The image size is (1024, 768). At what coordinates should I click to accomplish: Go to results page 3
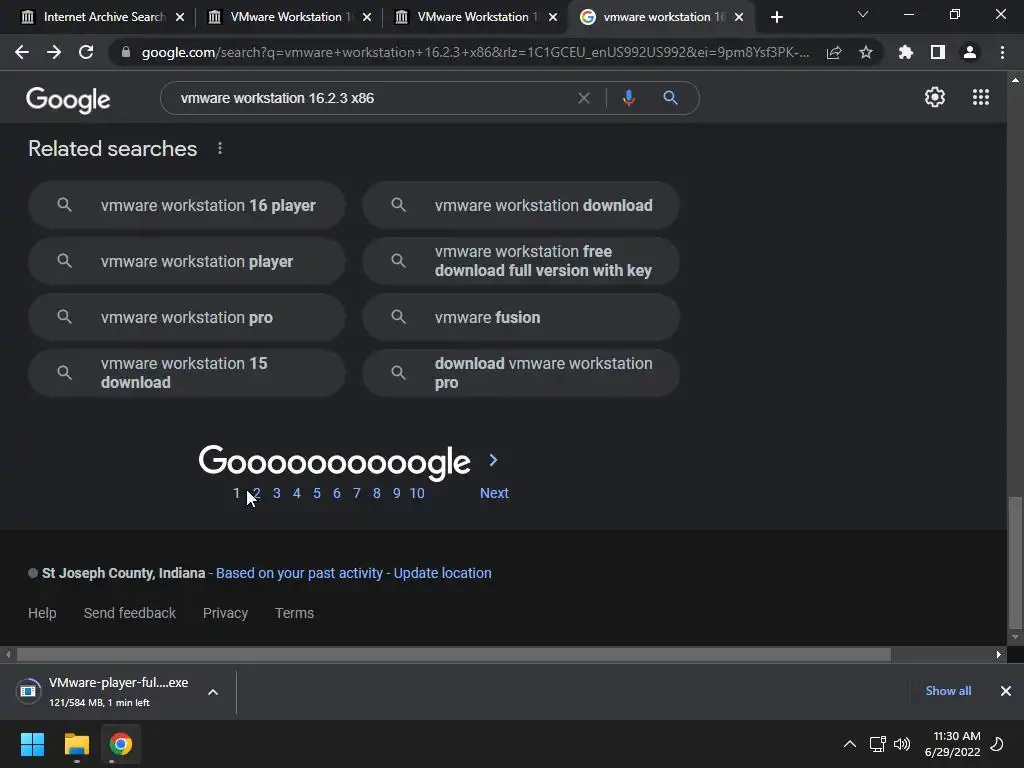click(277, 493)
